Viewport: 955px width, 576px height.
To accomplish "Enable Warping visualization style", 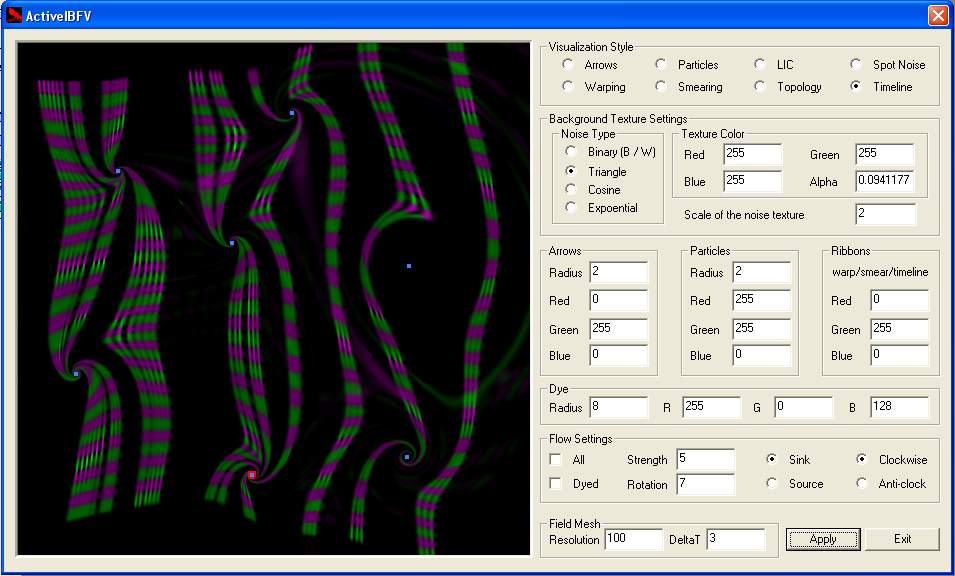I will click(569, 87).
